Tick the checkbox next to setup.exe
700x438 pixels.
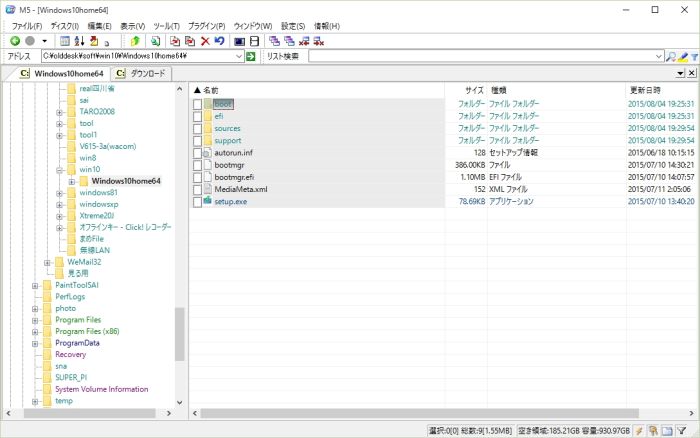(x=197, y=202)
